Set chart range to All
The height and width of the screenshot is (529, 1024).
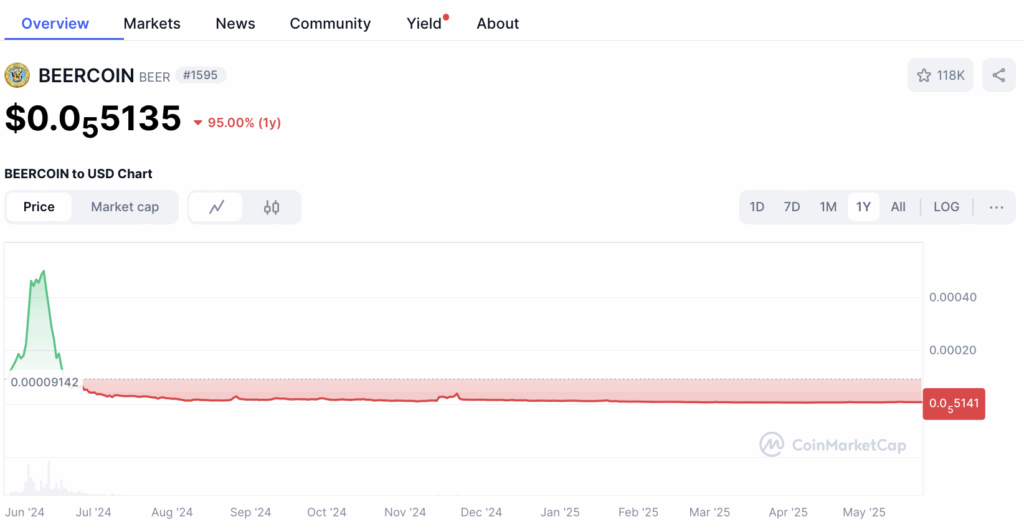[898, 207]
